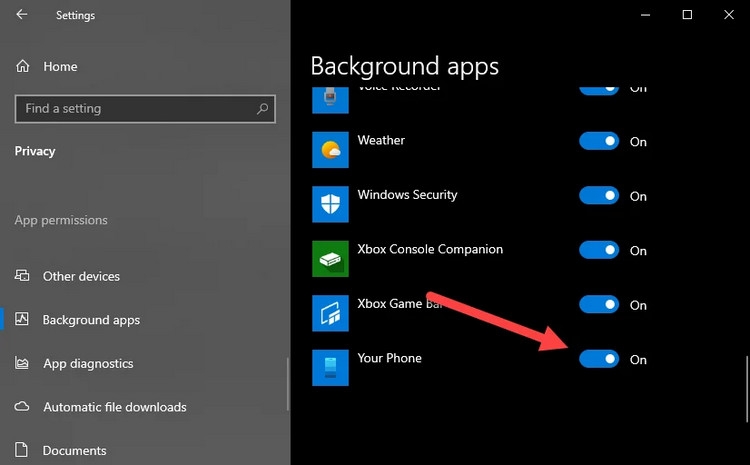Click the Home house icon
Image resolution: width=750 pixels, height=465 pixels.
coord(22,66)
